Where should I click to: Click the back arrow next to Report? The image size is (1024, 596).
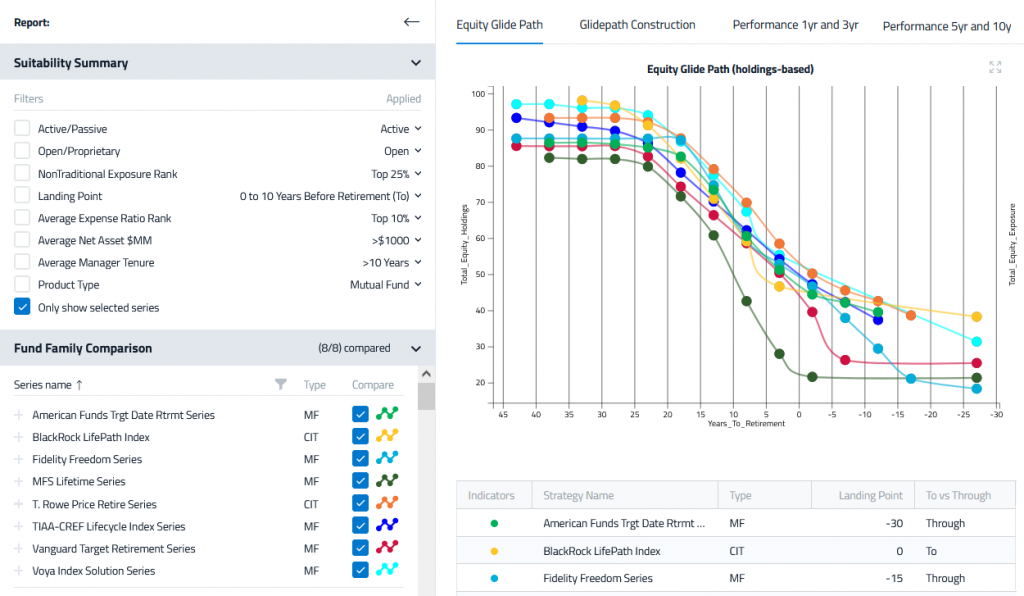(411, 22)
